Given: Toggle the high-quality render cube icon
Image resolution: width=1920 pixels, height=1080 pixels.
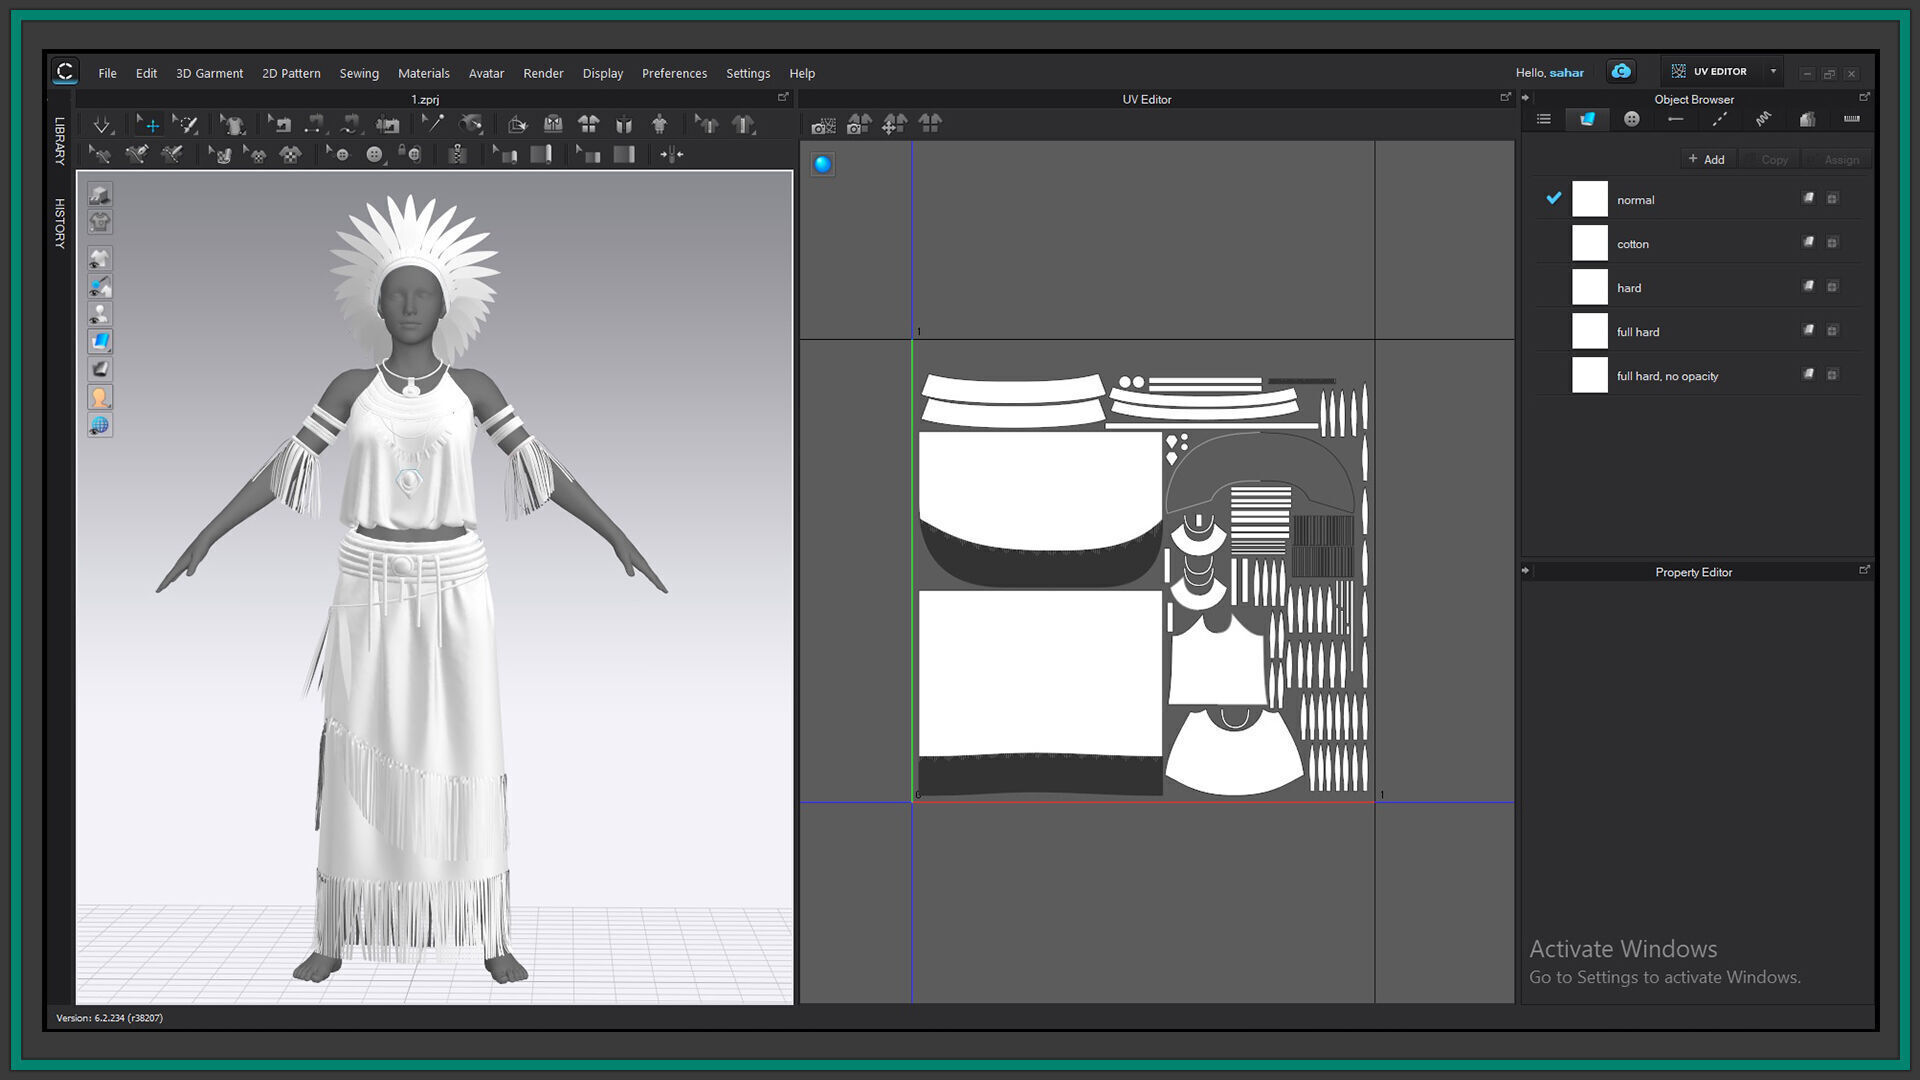Looking at the screenshot, I should [x=99, y=194].
